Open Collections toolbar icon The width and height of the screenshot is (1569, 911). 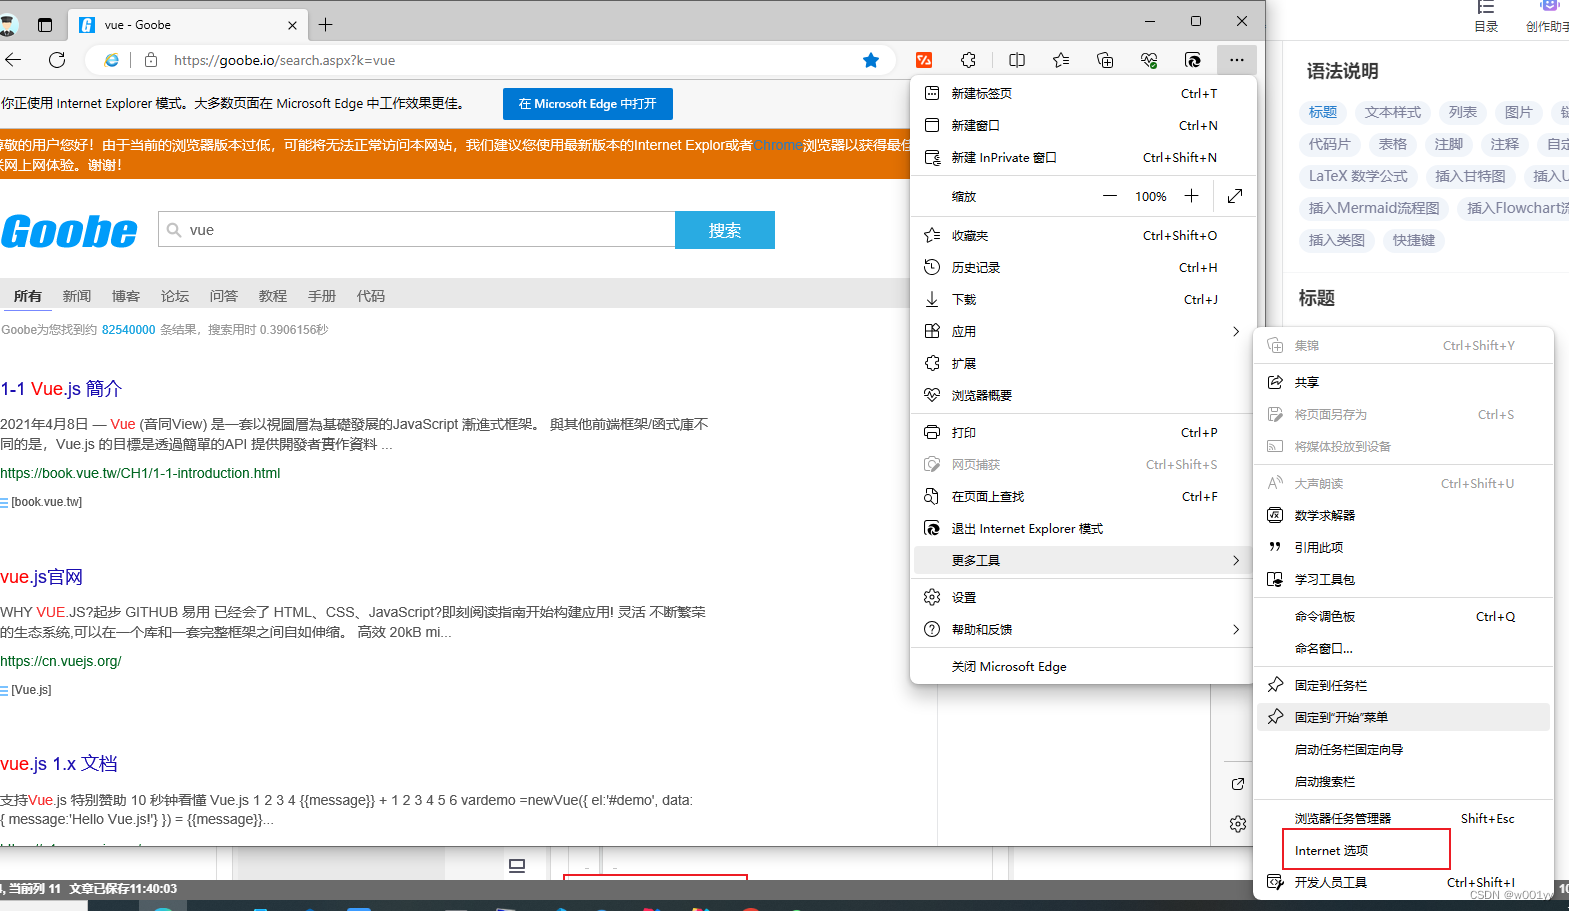1105,60
